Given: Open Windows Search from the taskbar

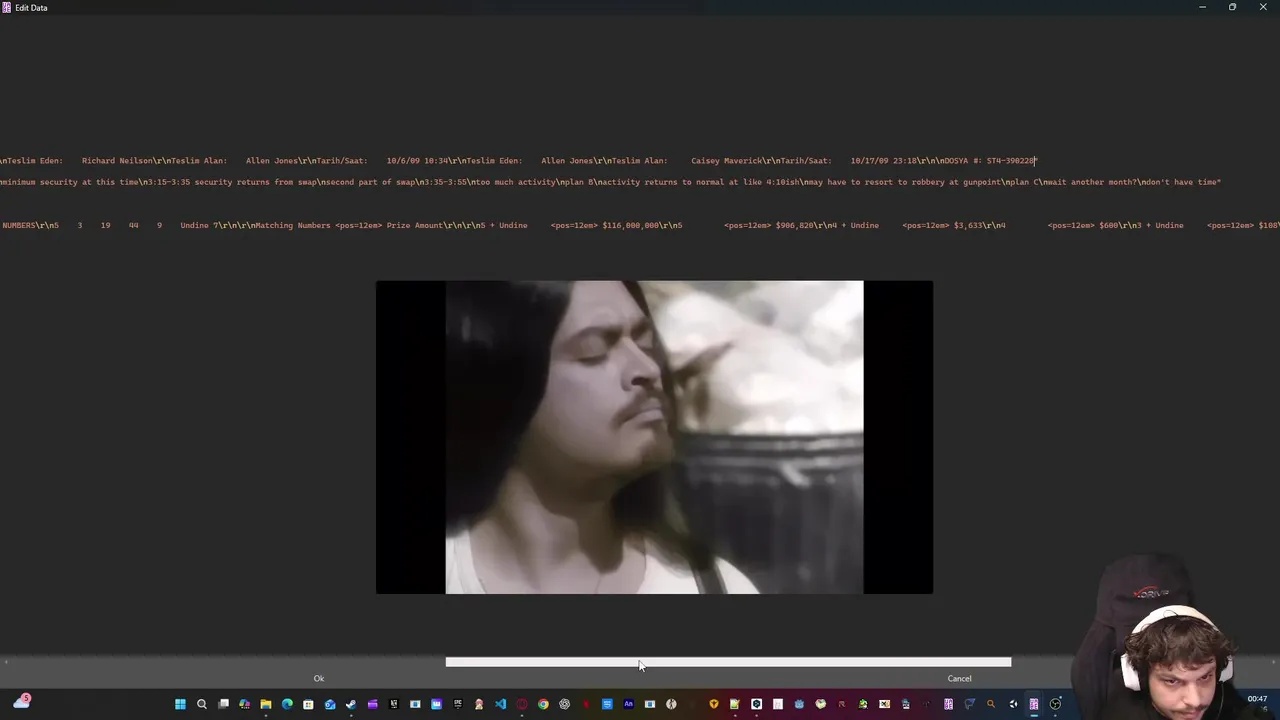Looking at the screenshot, I should 201,704.
